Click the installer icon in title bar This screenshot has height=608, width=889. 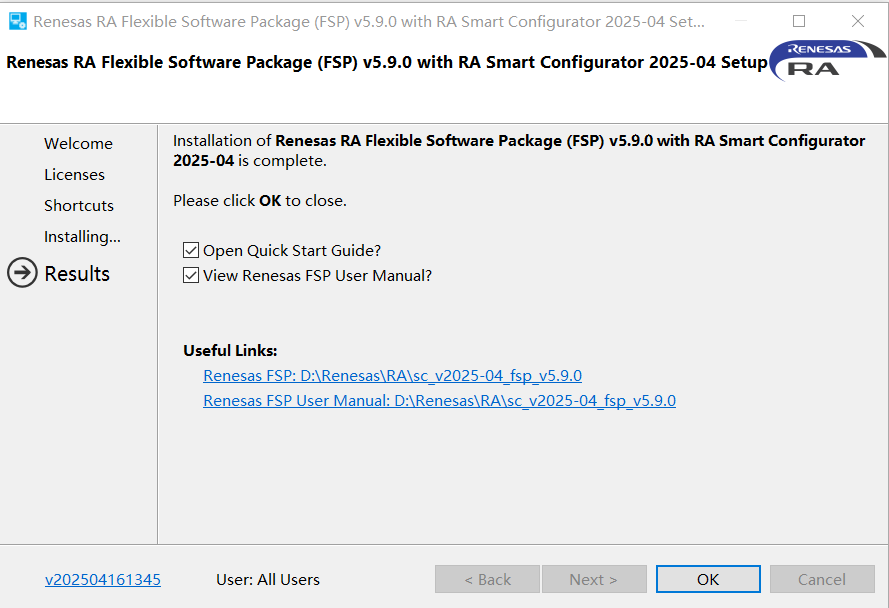[x=17, y=21]
